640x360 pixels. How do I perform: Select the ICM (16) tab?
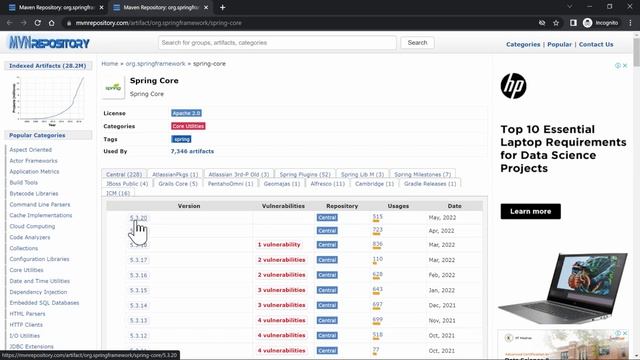click(118, 193)
